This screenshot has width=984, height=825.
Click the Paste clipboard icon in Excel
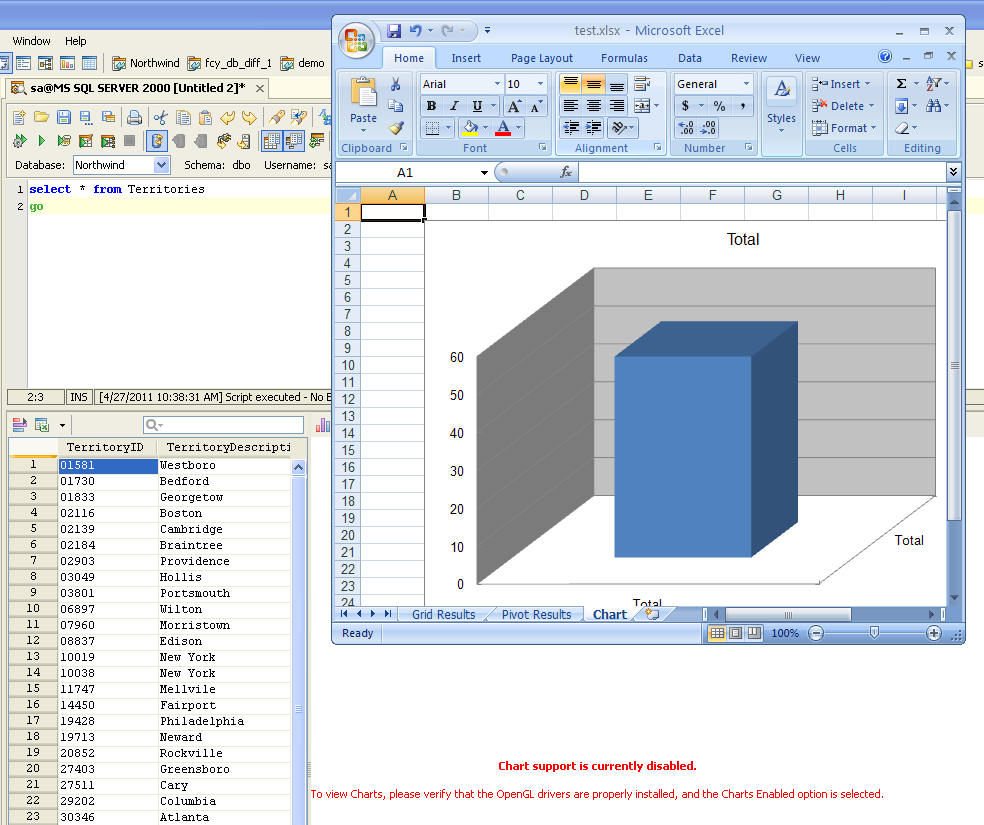[x=363, y=93]
